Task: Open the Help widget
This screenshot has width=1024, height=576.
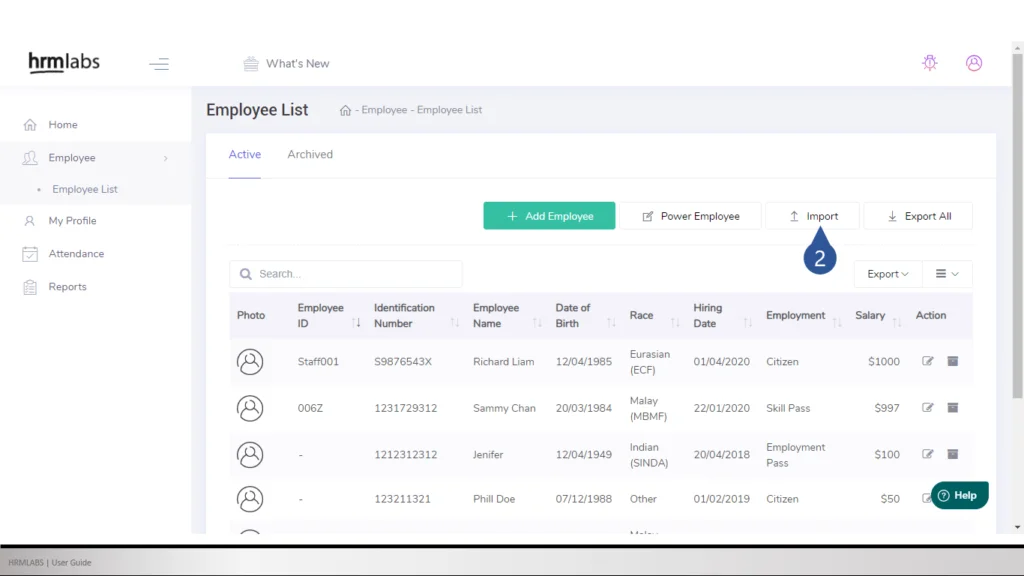Action: coord(958,495)
